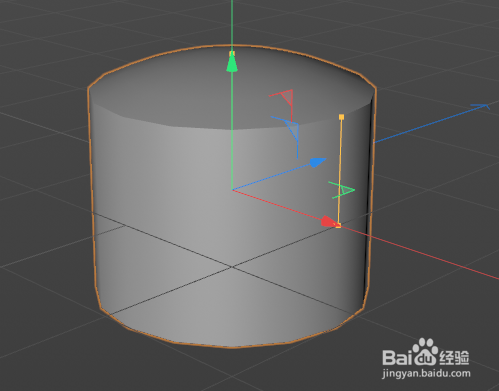This screenshot has width=499, height=391.
Task: Click the green Y-axis move arrowhead
Action: [232, 63]
